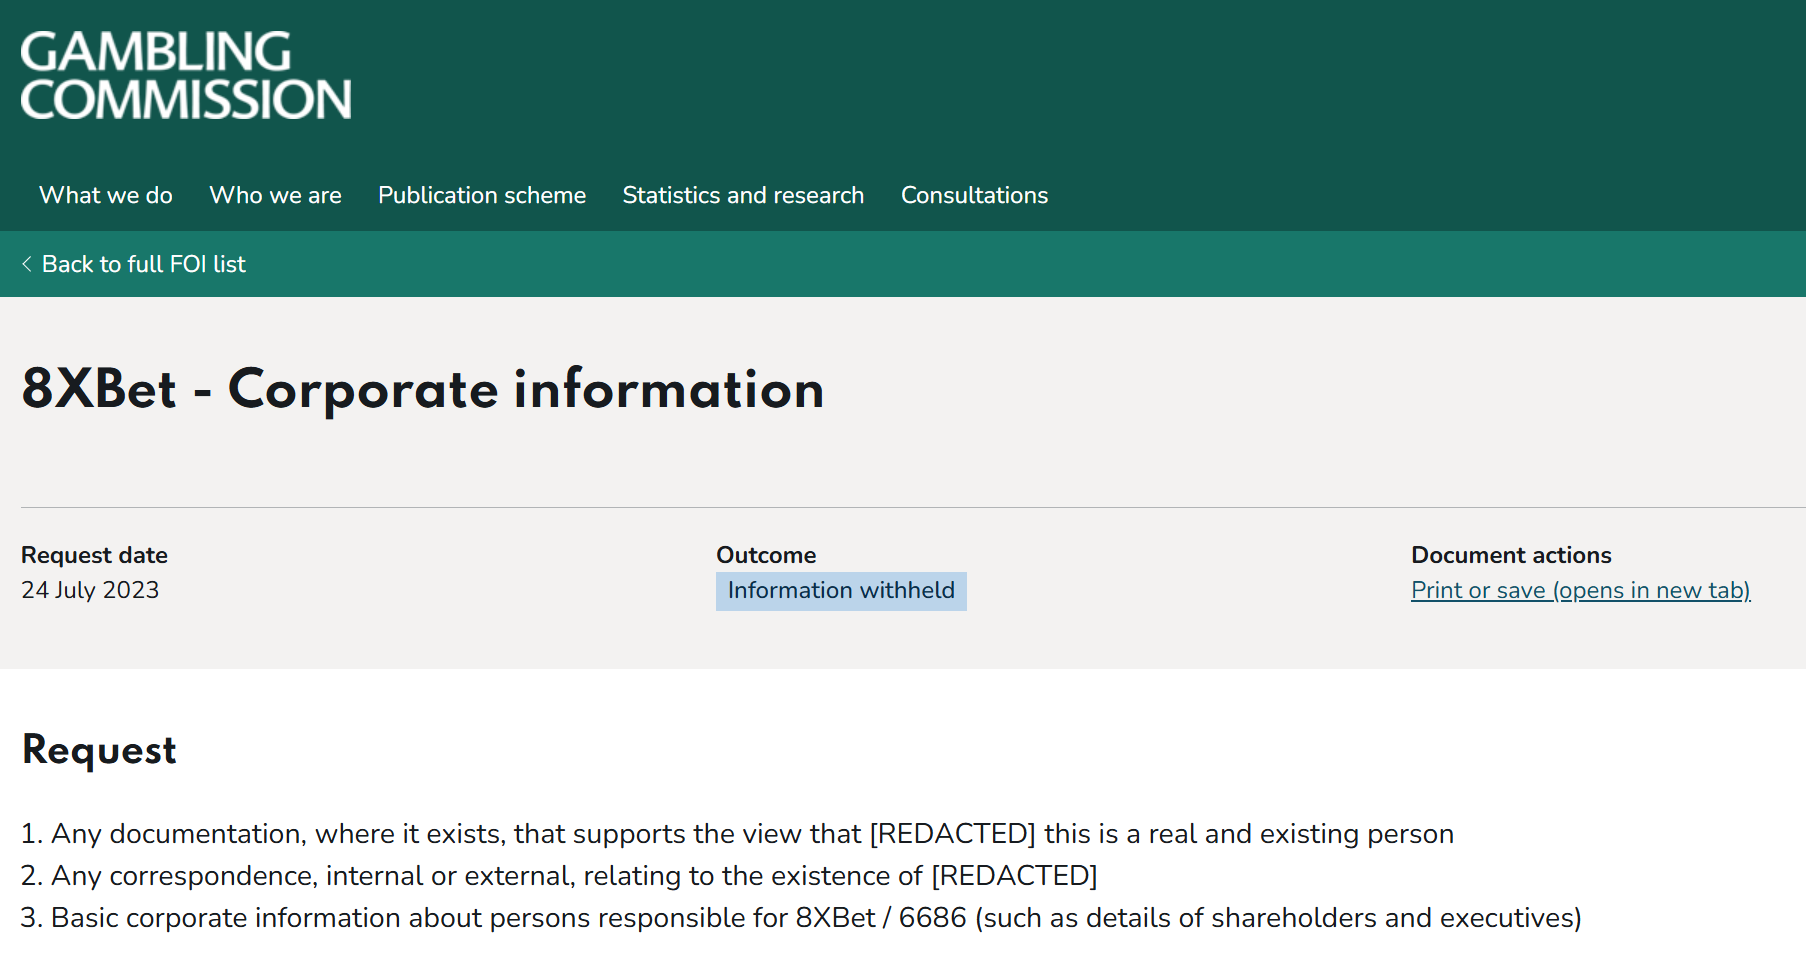The height and width of the screenshot is (976, 1806).
Task: Open the What we do menu
Action: coord(106,195)
